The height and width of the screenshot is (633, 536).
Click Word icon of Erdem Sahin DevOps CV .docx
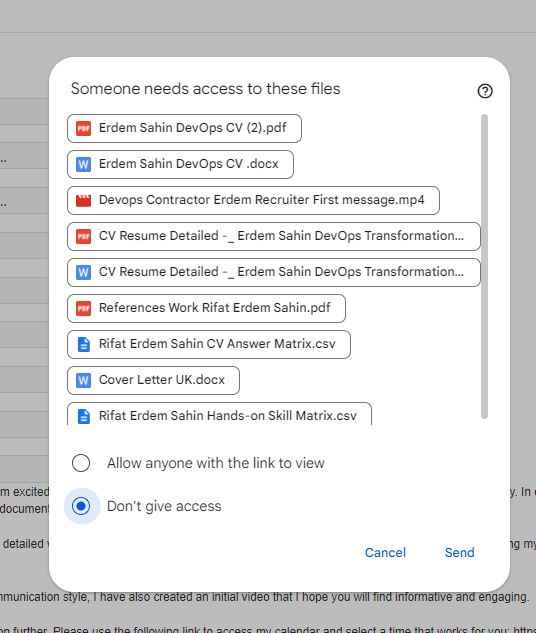click(84, 164)
